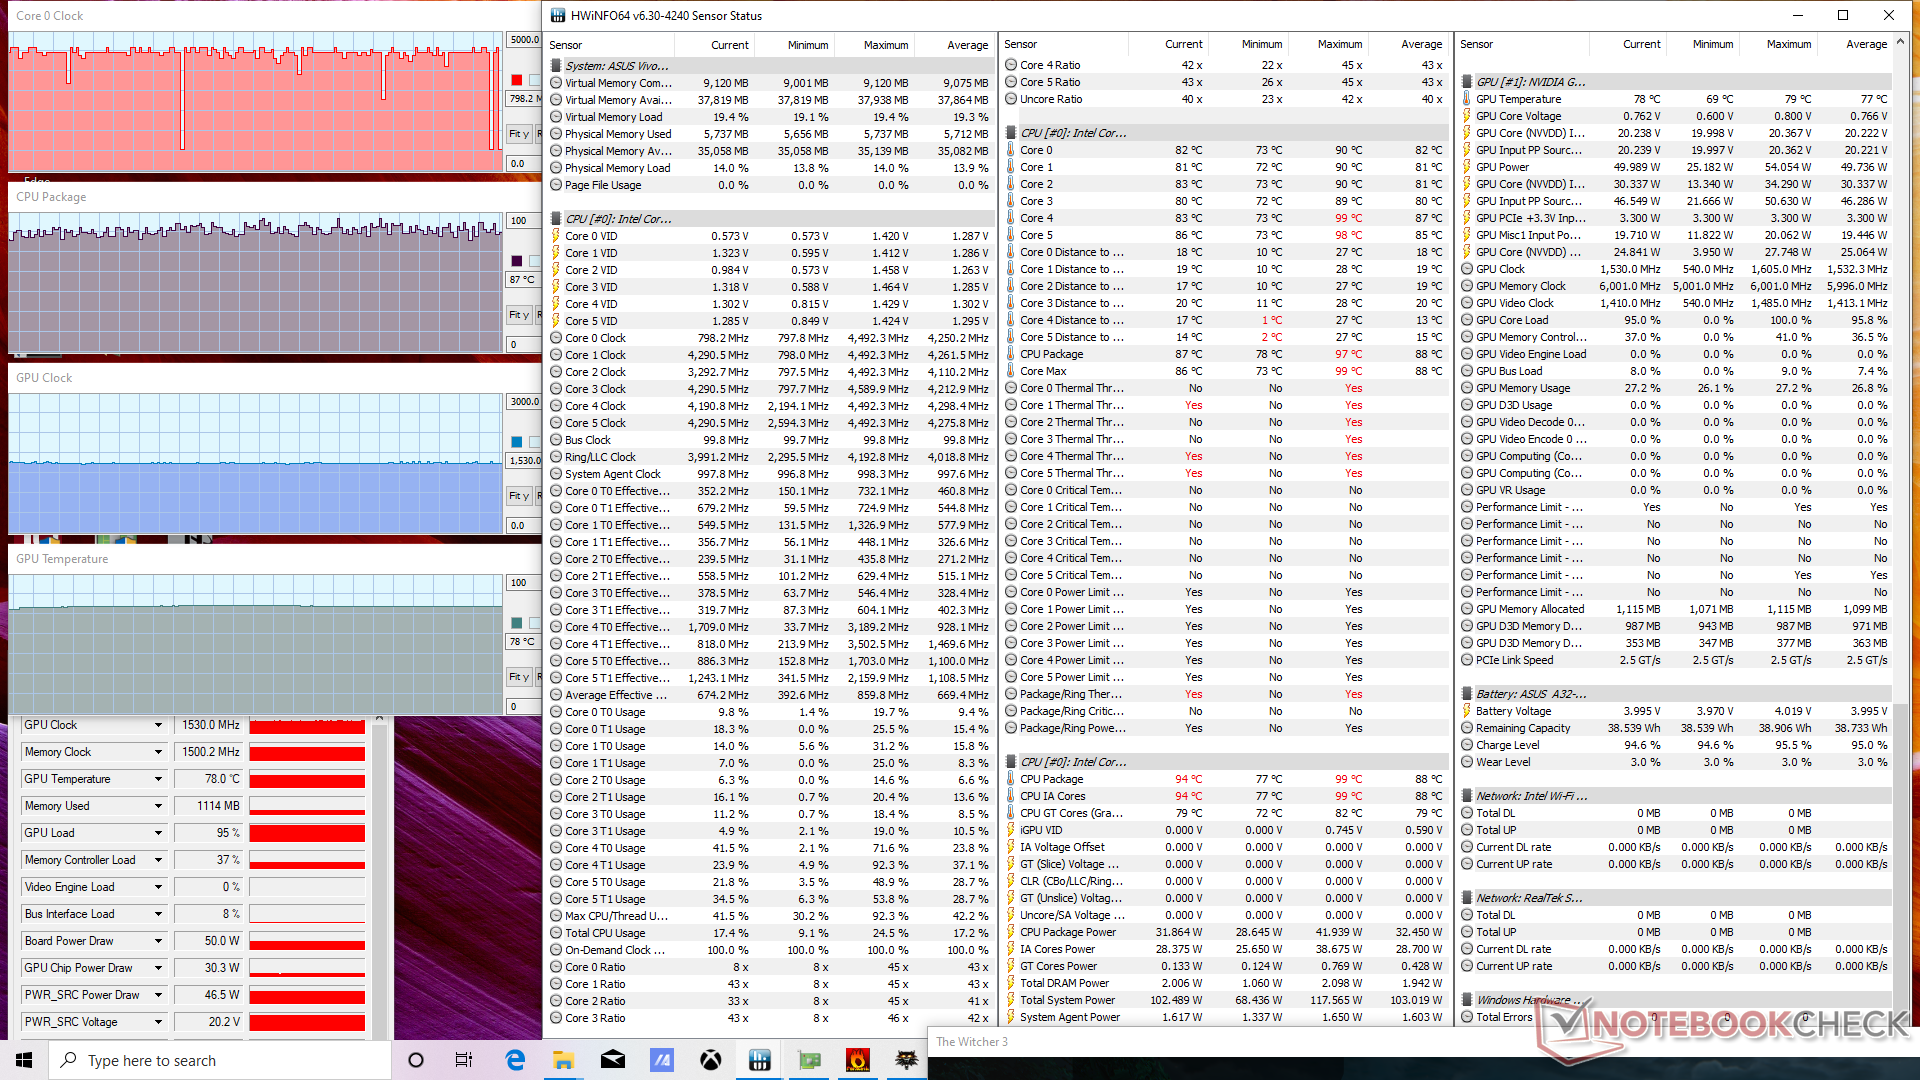Click the Total CPU Usage sensor icon
The width and height of the screenshot is (1920, 1080).
pos(556,933)
